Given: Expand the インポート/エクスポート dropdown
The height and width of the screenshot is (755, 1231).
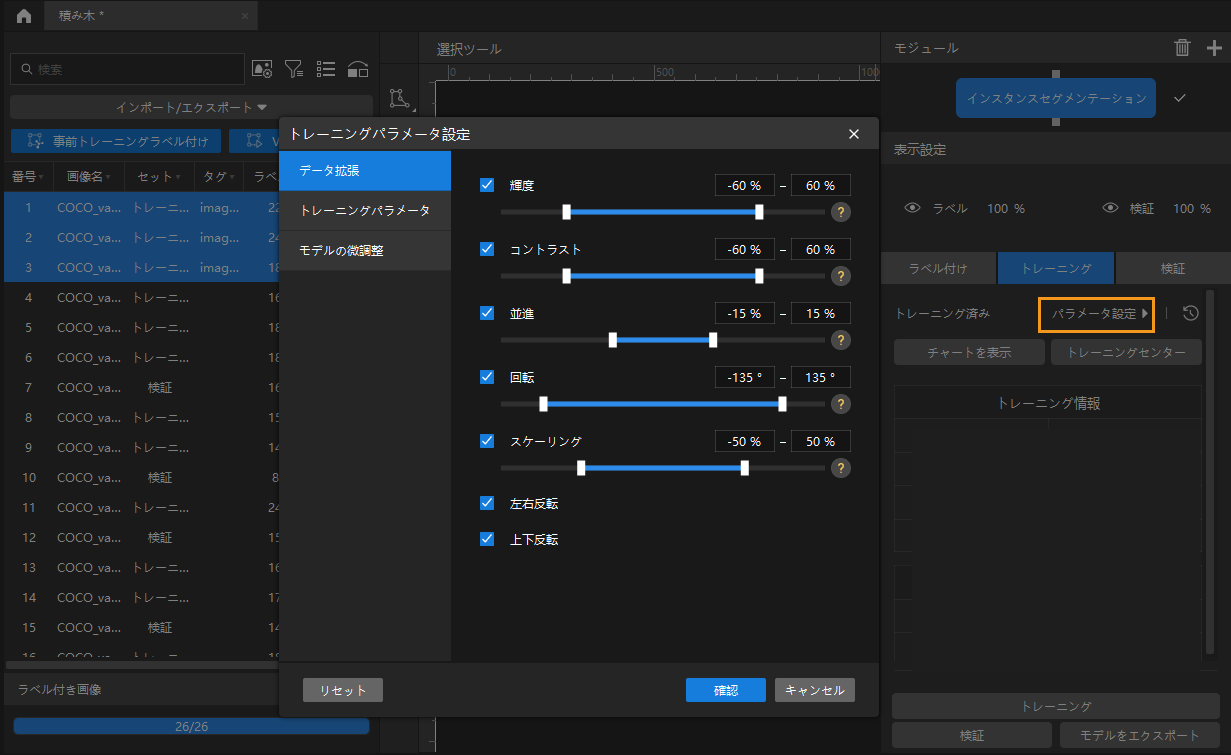Looking at the screenshot, I should pos(191,107).
